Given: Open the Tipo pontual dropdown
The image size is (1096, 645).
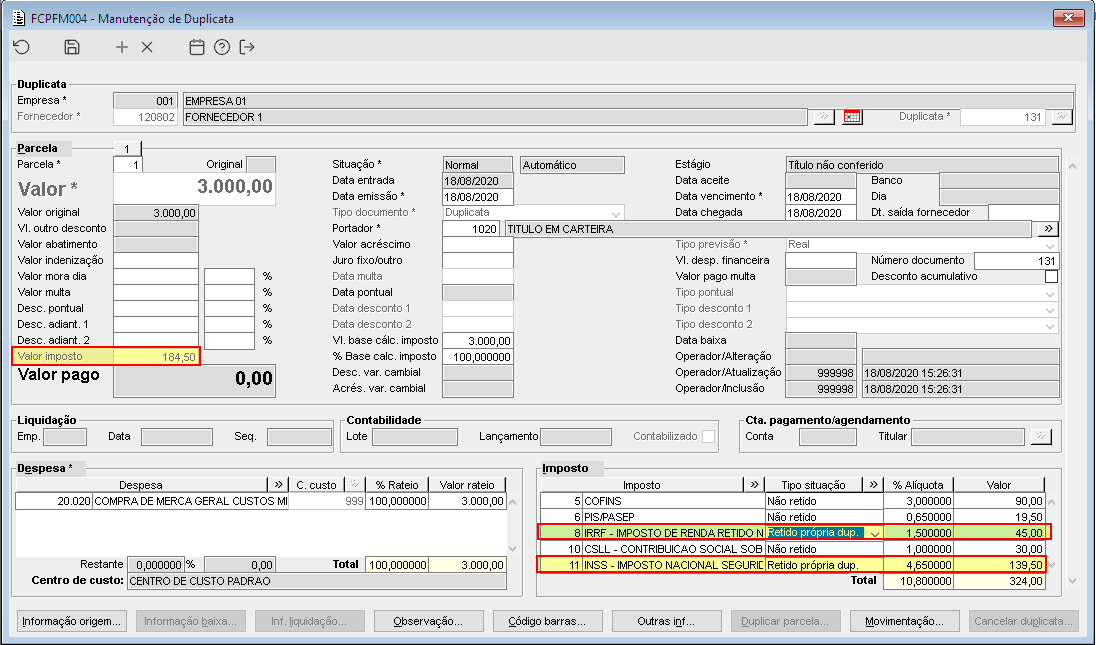Looking at the screenshot, I should [1050, 293].
